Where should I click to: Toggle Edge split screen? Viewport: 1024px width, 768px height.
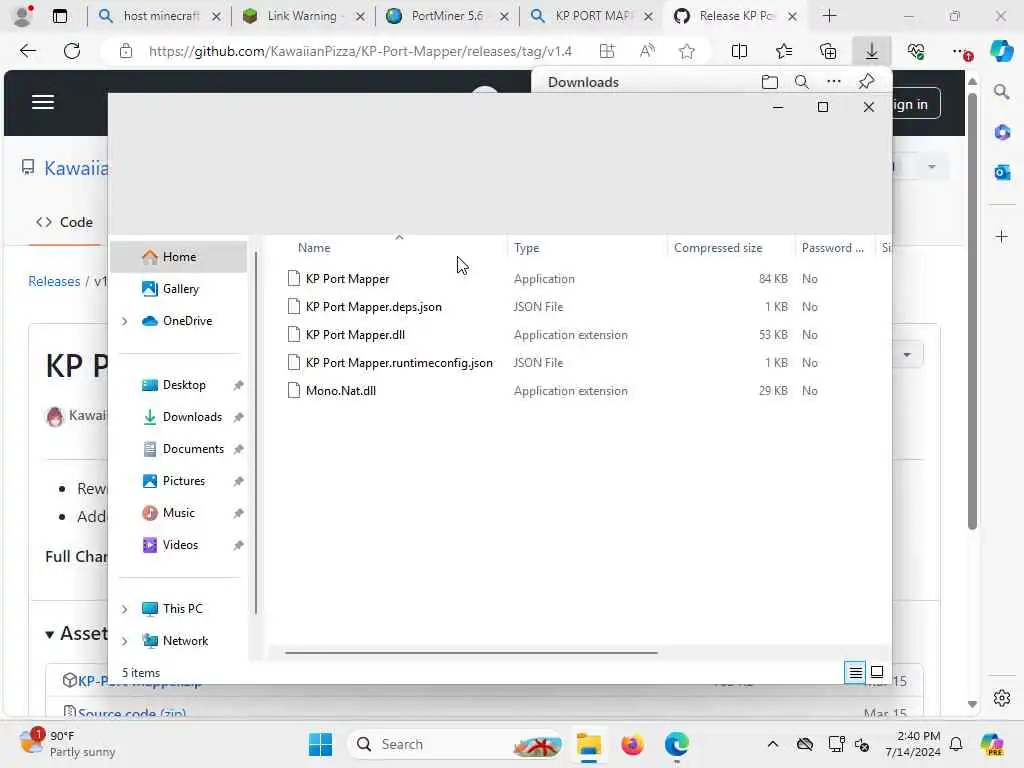pyautogui.click(x=739, y=51)
